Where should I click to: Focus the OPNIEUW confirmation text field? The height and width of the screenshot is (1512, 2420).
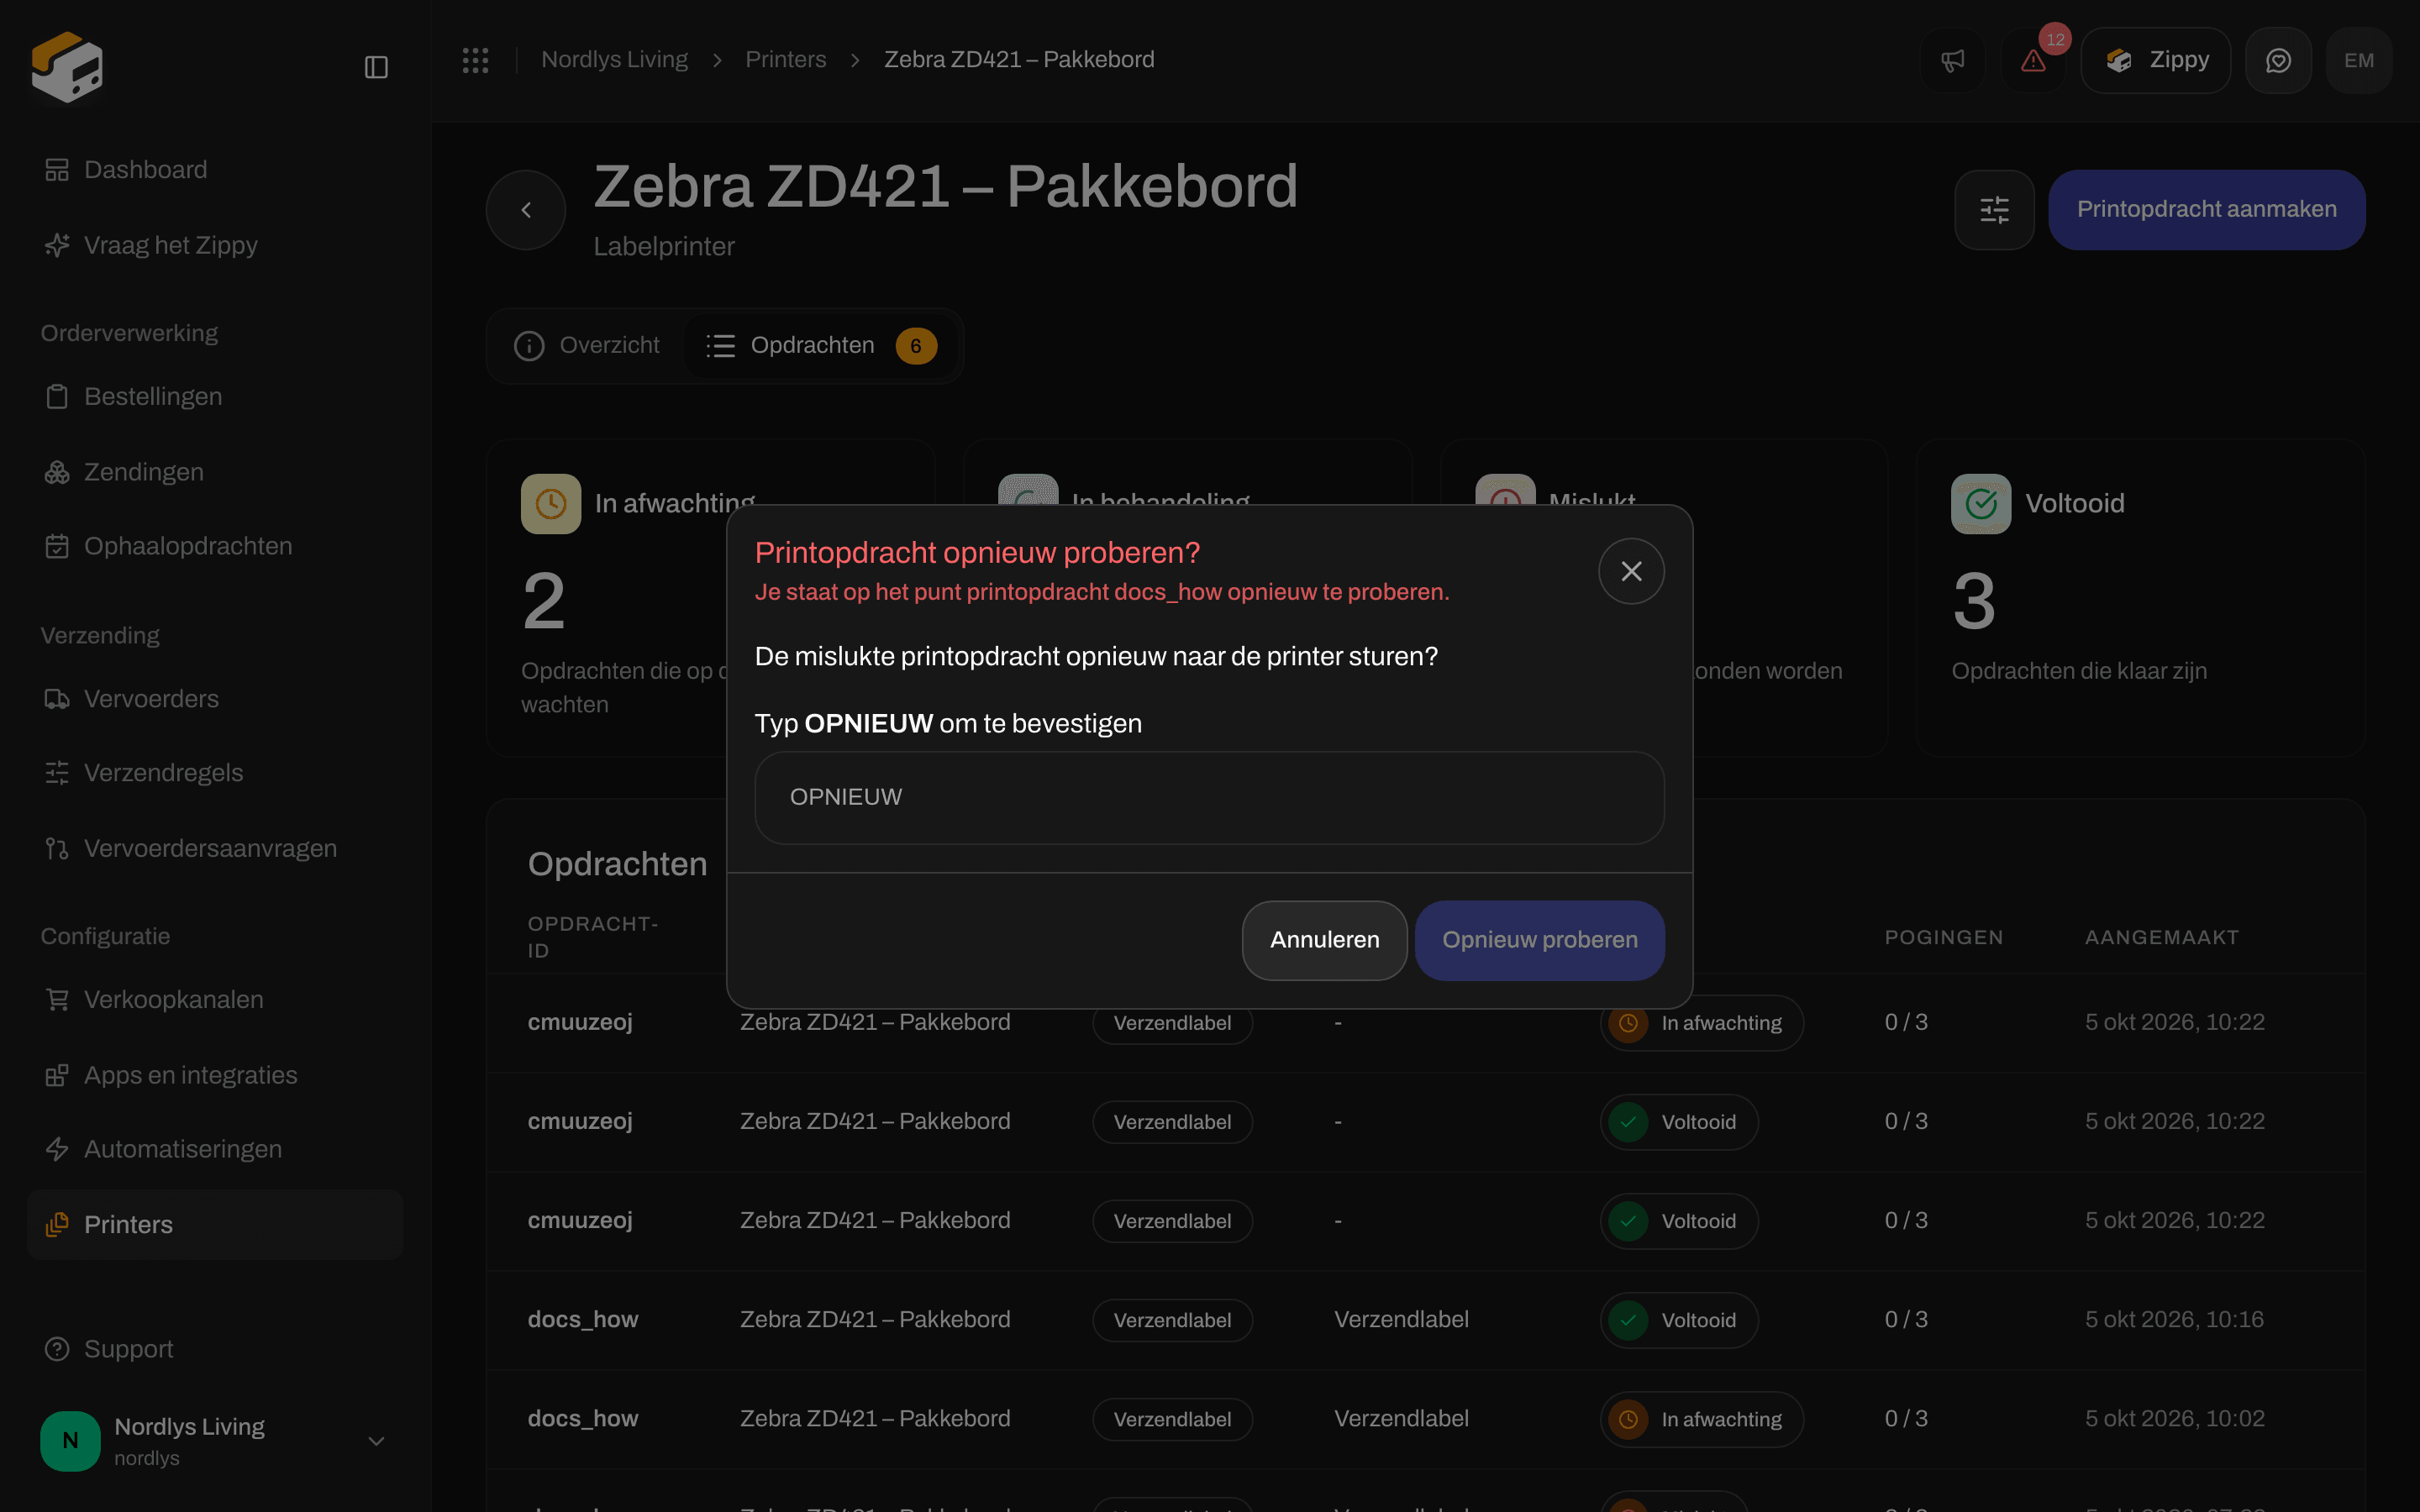pos(1209,797)
